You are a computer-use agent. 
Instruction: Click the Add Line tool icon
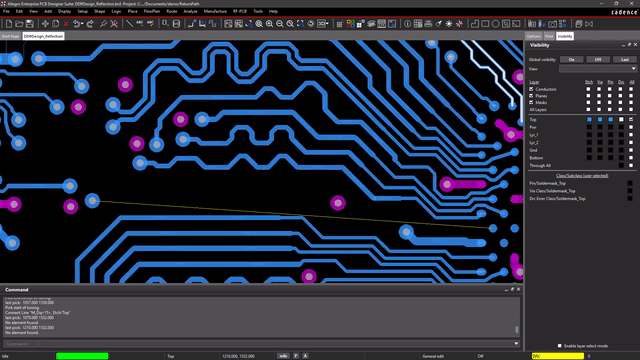pos(129,24)
